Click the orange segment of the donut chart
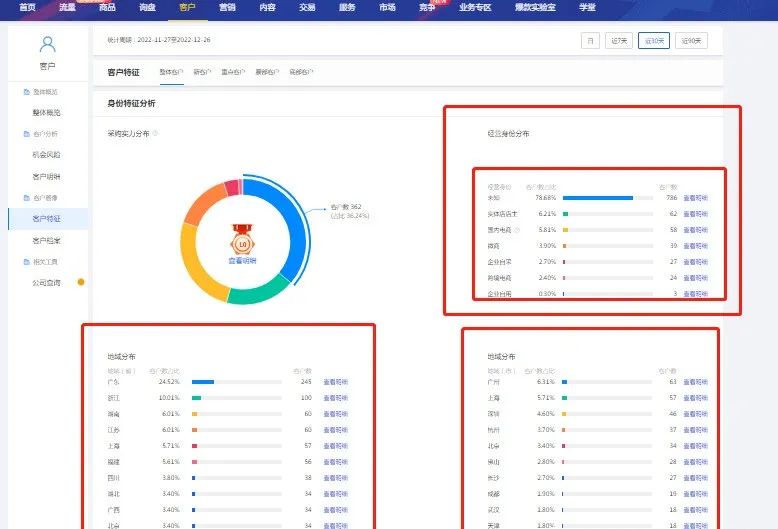Screen dimensions: 778x529 pos(201,203)
